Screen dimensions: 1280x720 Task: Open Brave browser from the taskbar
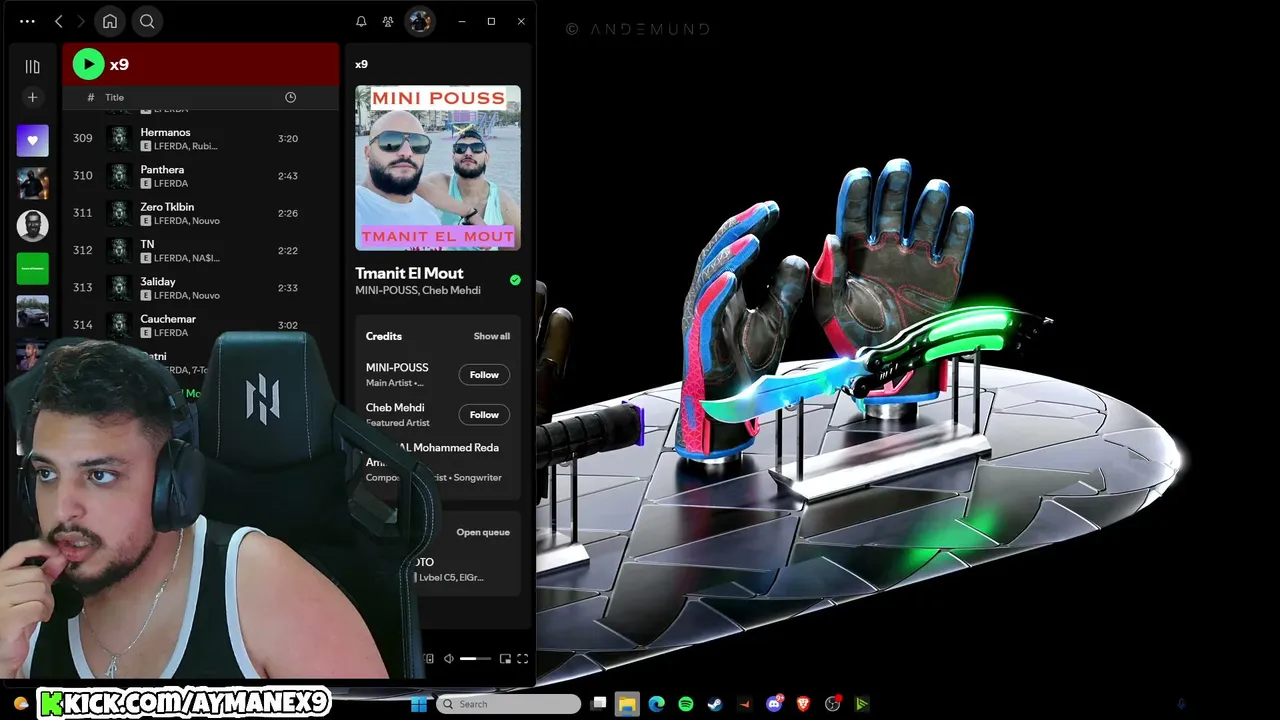click(x=803, y=704)
